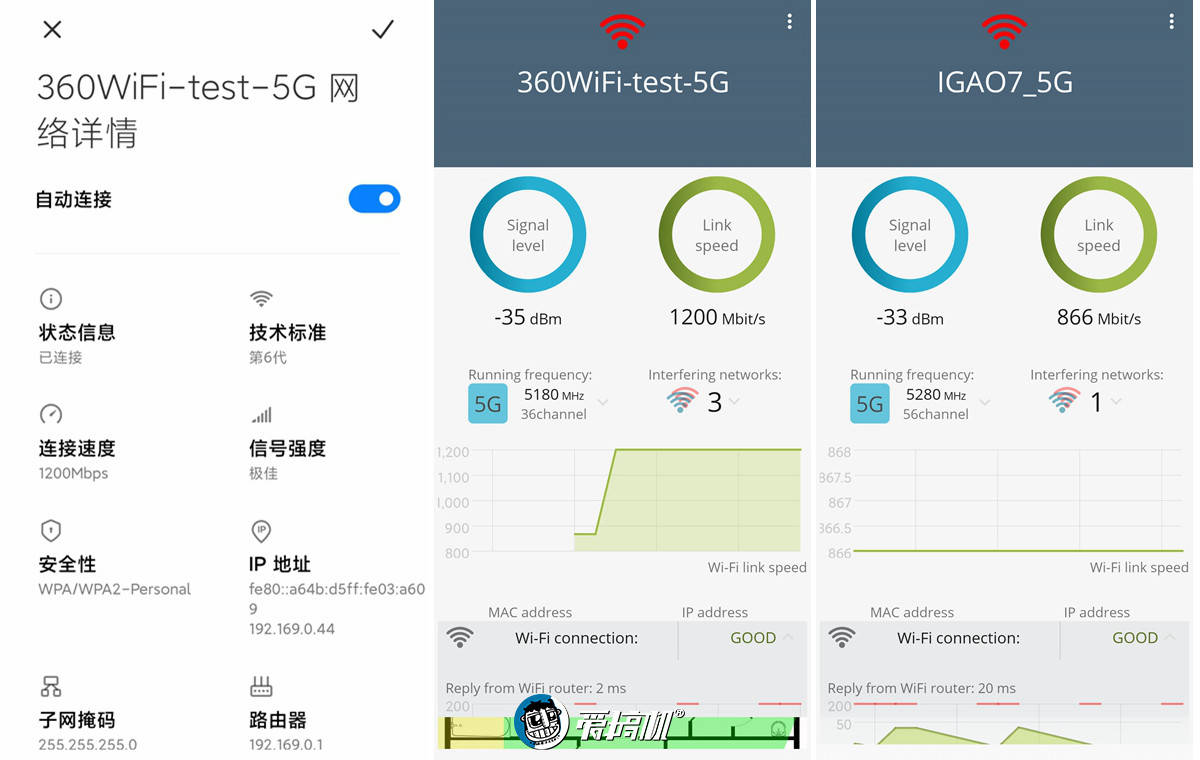Screen dimensions: 1200x760
Task: Collapse the GOOD Wi-Fi connection panel for 360WiFi-test-5G
Action: pos(787,637)
